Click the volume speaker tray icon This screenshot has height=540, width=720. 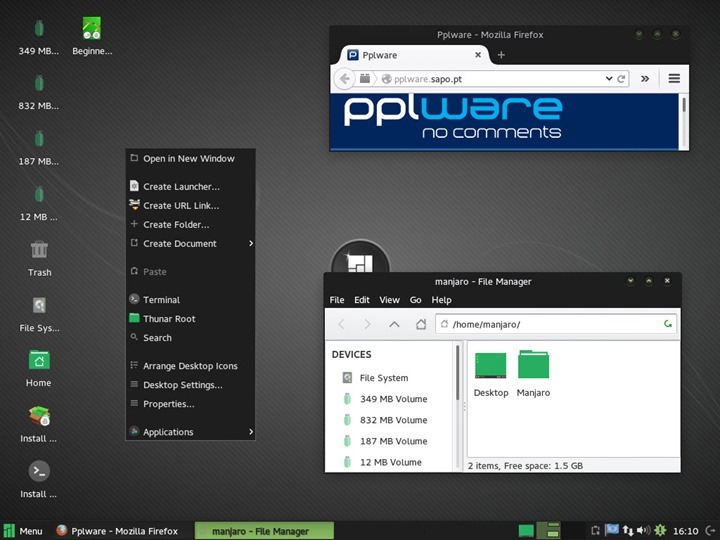[643, 530]
